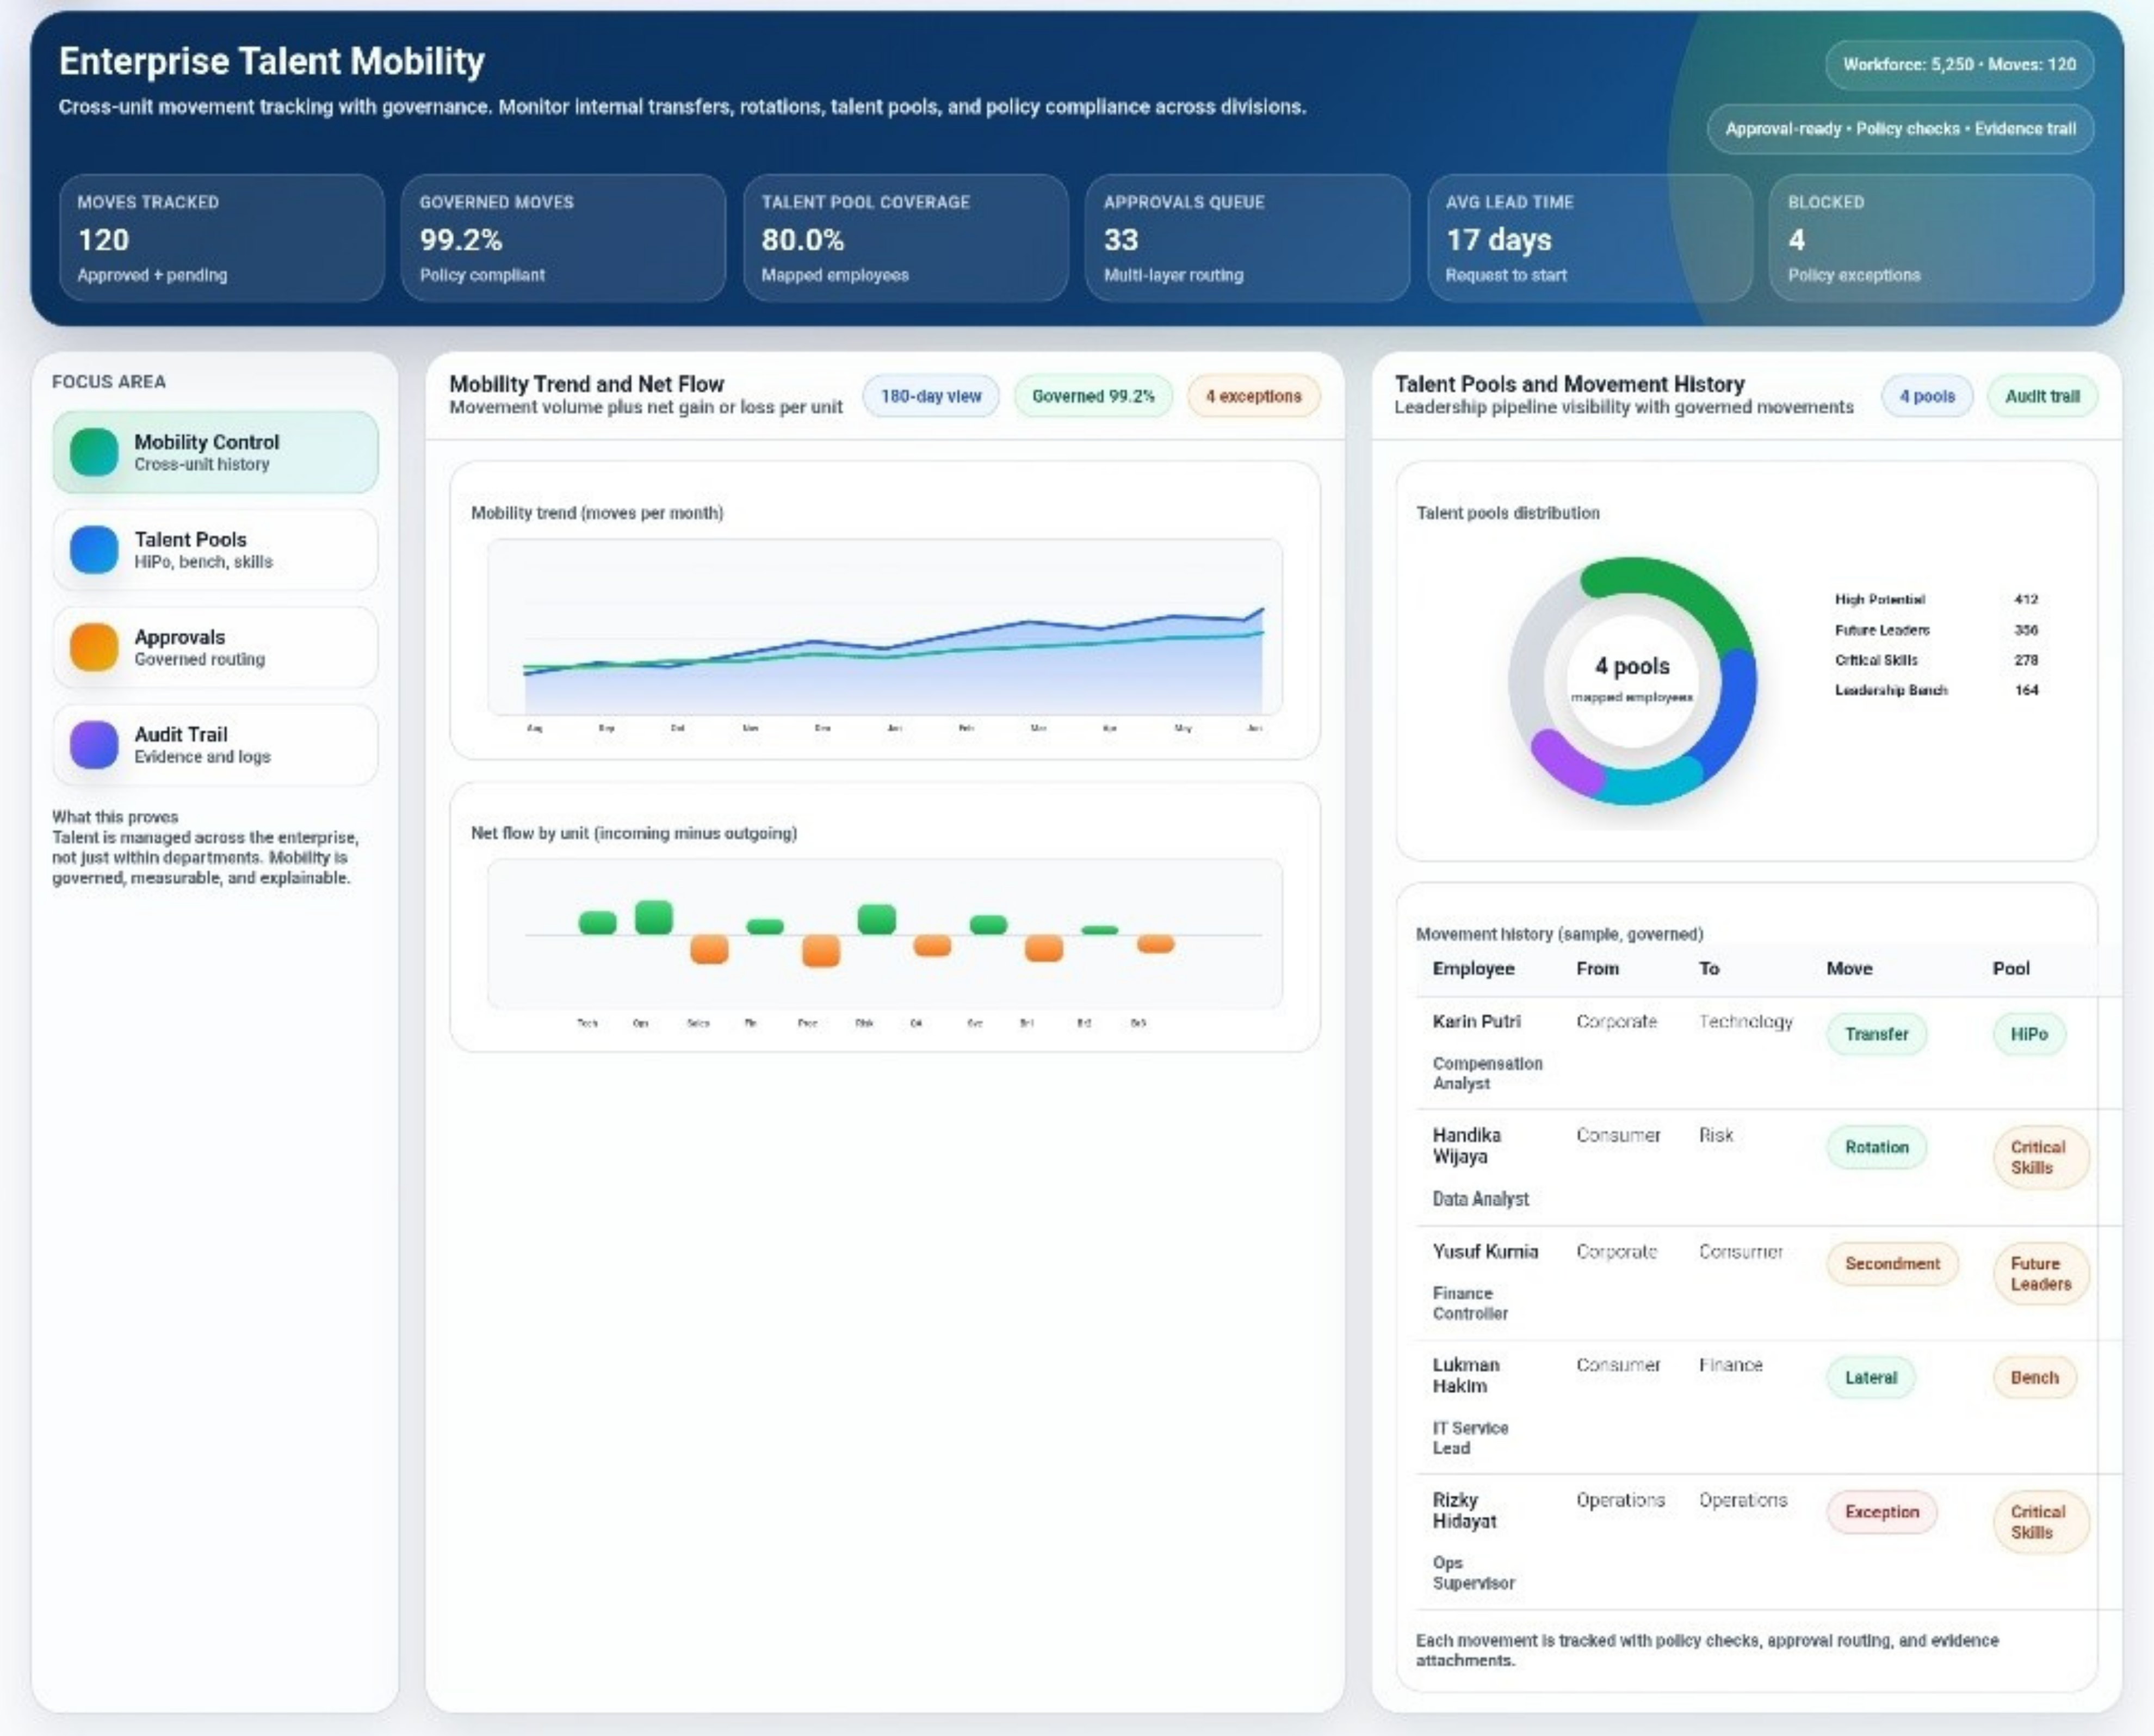Click the 180-day view pill
The height and width of the screenshot is (1736, 2154).
tap(930, 396)
